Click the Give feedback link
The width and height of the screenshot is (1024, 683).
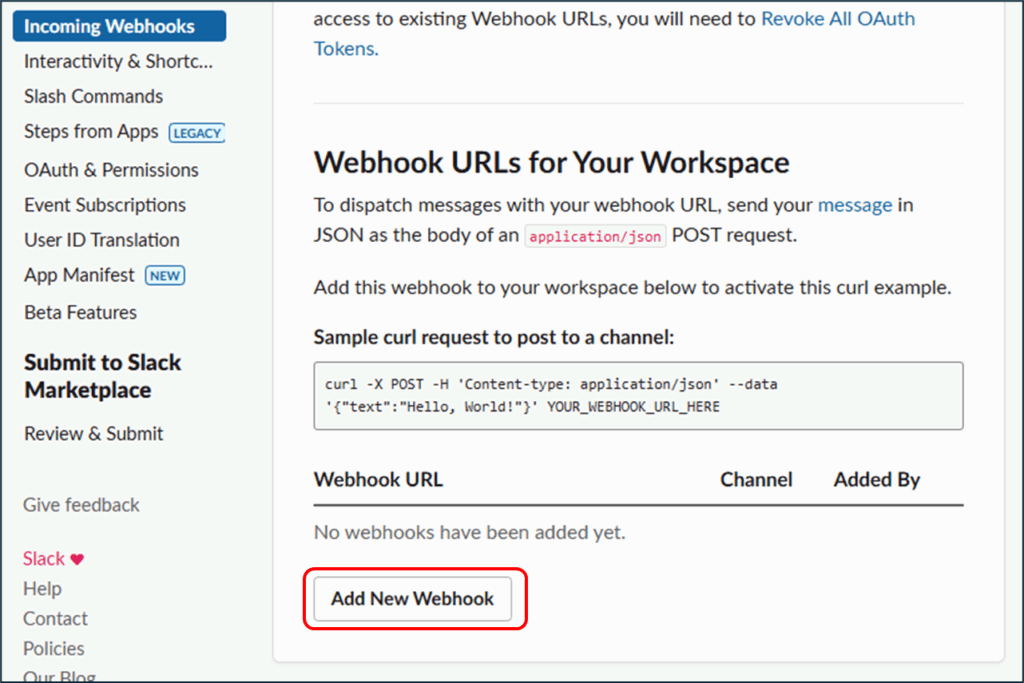click(81, 505)
